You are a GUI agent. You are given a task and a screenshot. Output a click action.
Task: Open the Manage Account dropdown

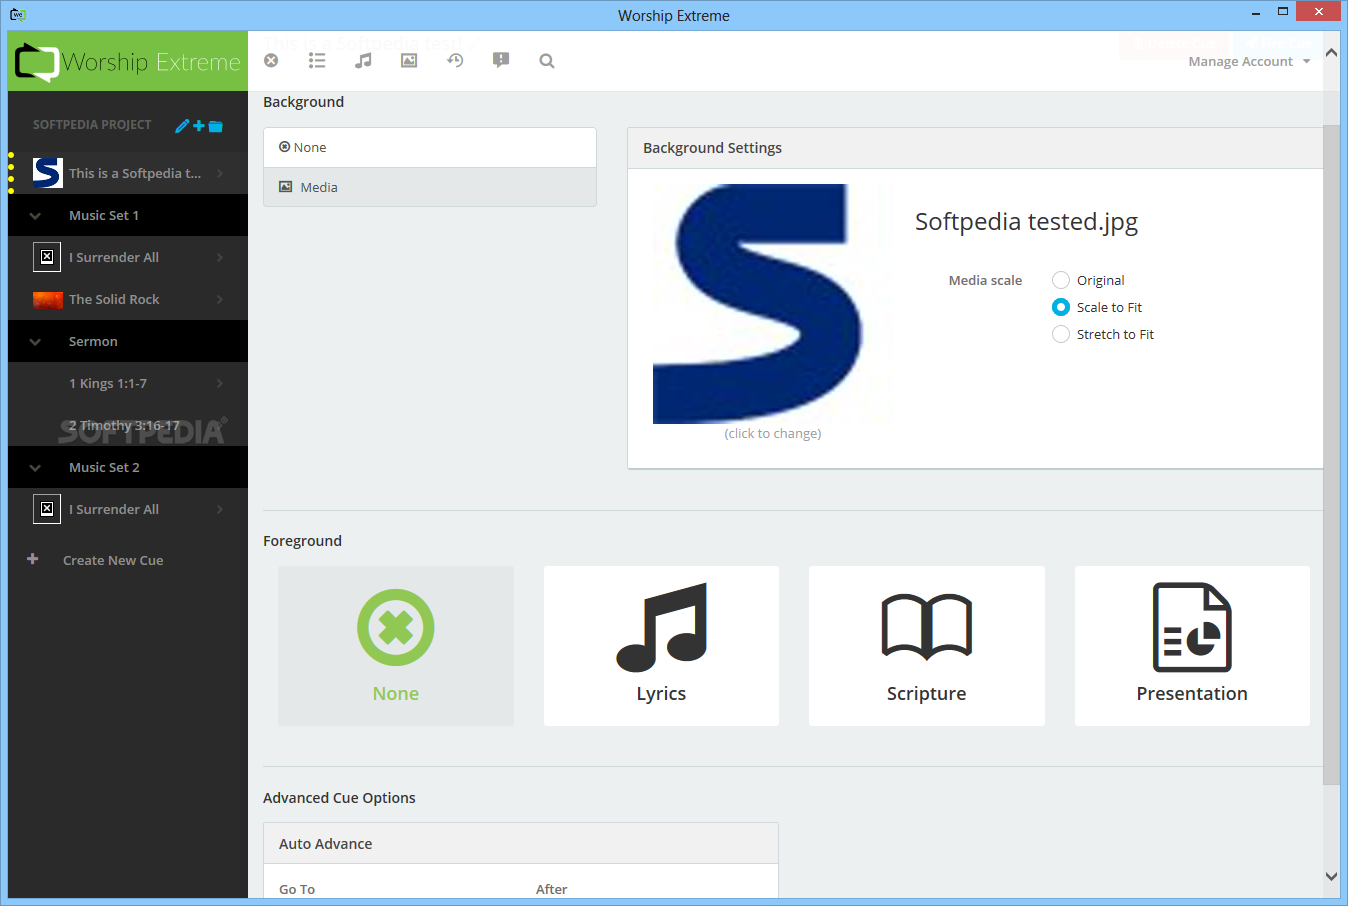[1249, 62]
